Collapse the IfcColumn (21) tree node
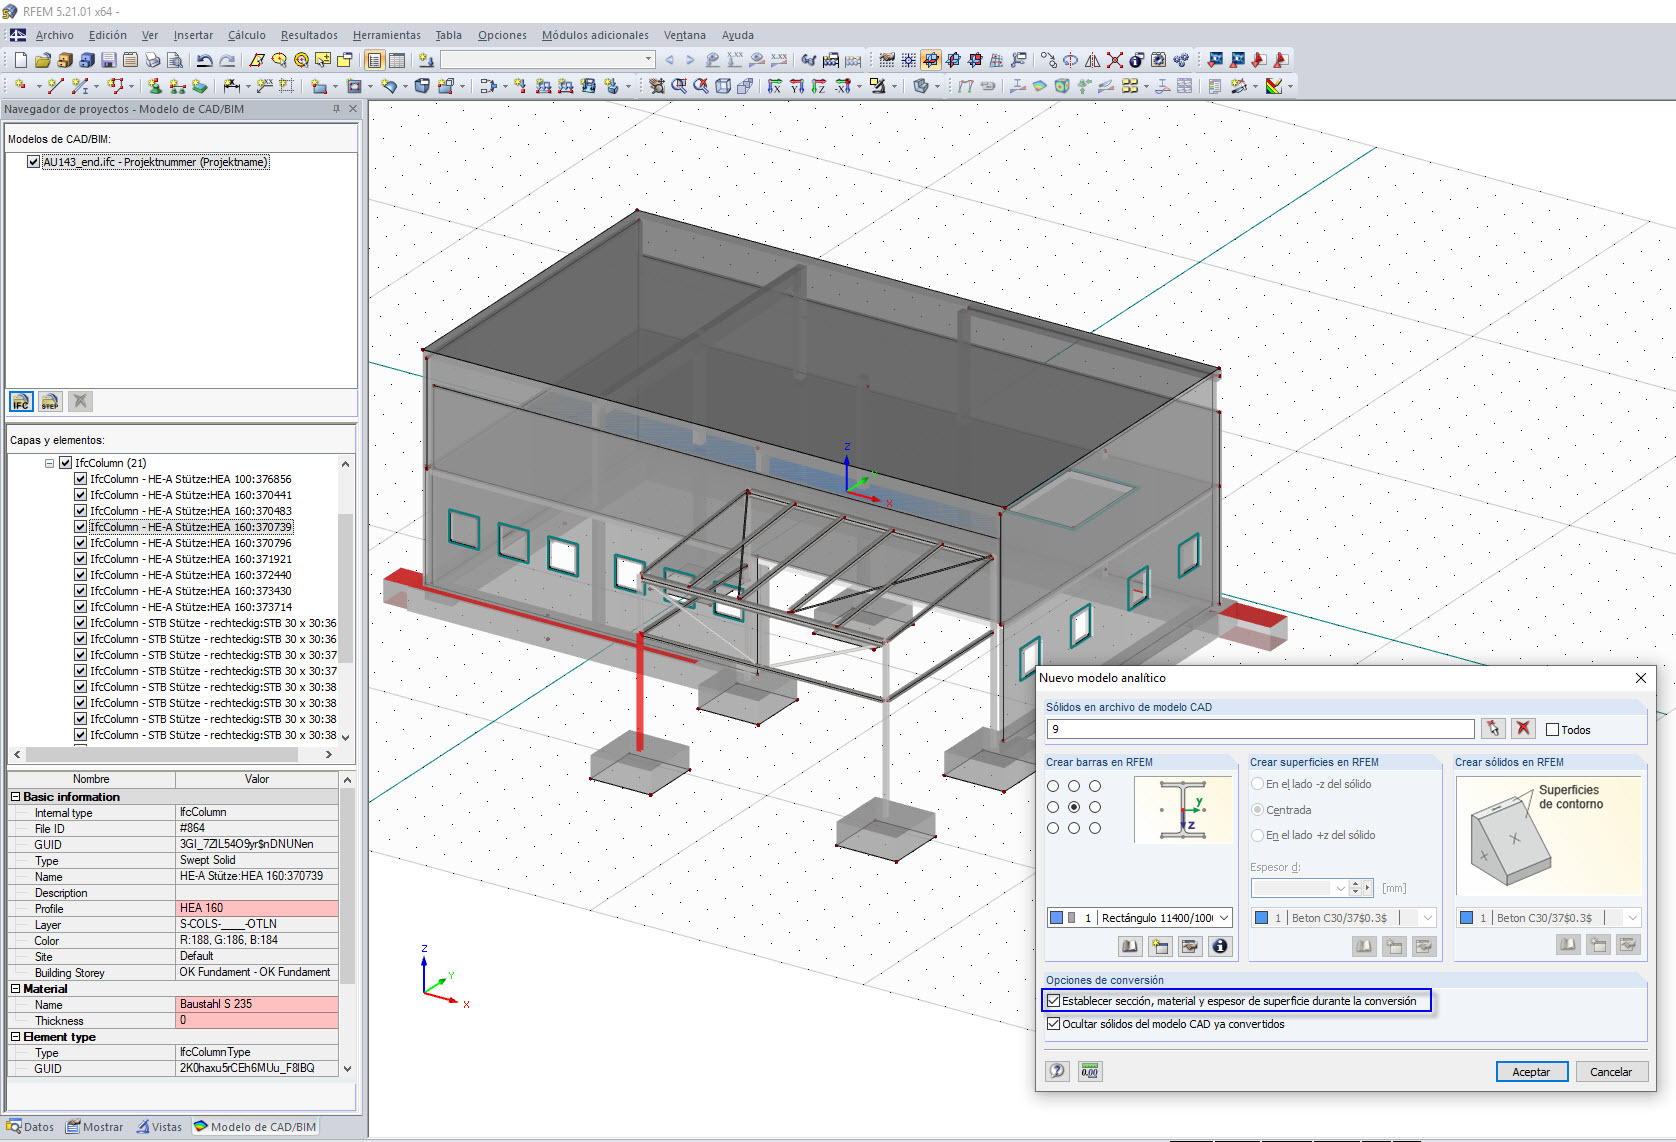The height and width of the screenshot is (1142, 1676). pos(49,463)
